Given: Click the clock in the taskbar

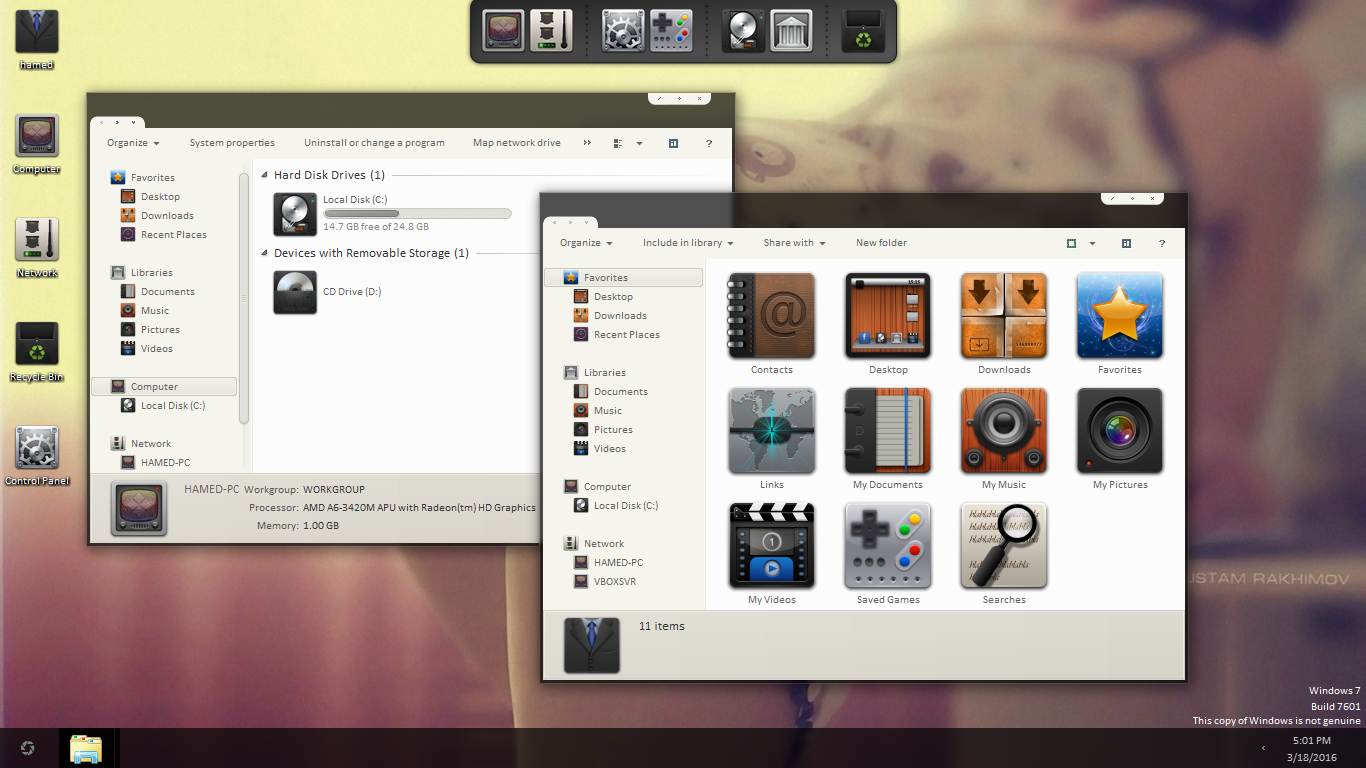Looking at the screenshot, I should click(x=1311, y=748).
